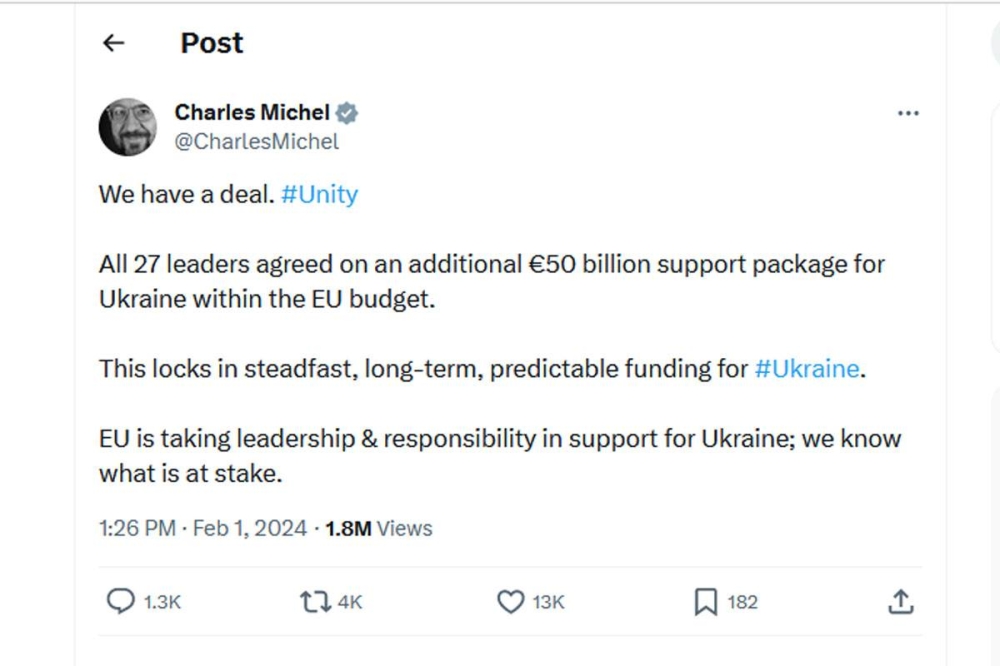
Task: Click the 4K reposts count
Action: [350, 602]
